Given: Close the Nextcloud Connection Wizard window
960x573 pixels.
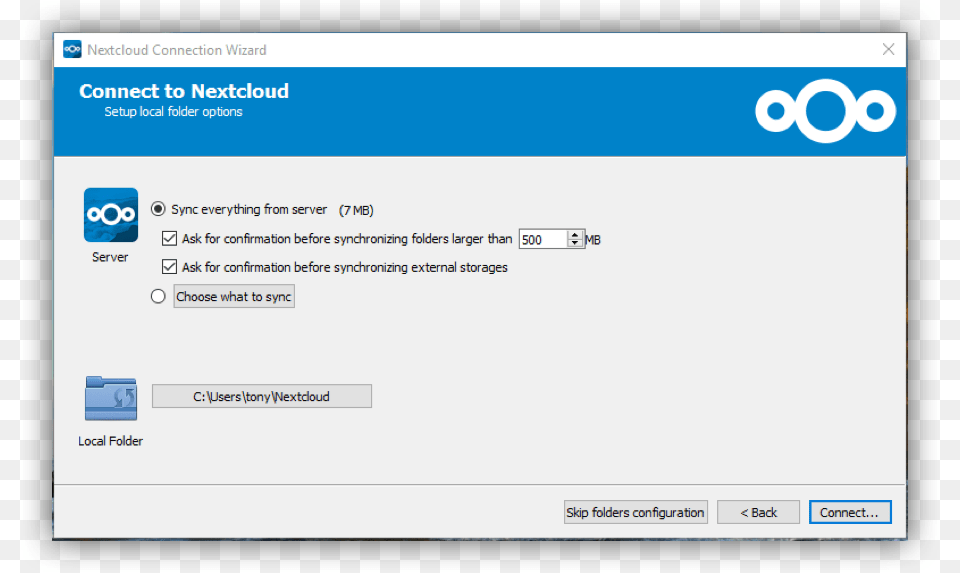Looking at the screenshot, I should (x=888, y=50).
